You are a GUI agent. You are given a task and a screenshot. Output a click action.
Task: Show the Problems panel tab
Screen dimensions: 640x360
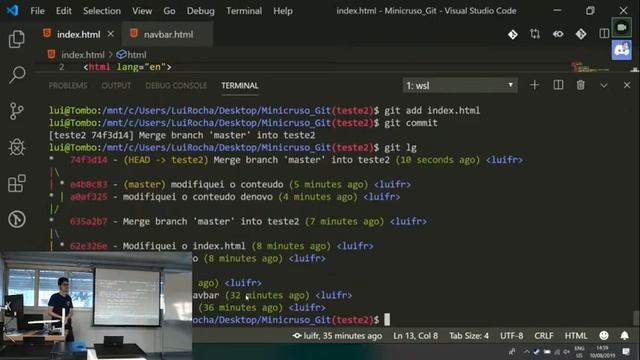click(x=68, y=85)
